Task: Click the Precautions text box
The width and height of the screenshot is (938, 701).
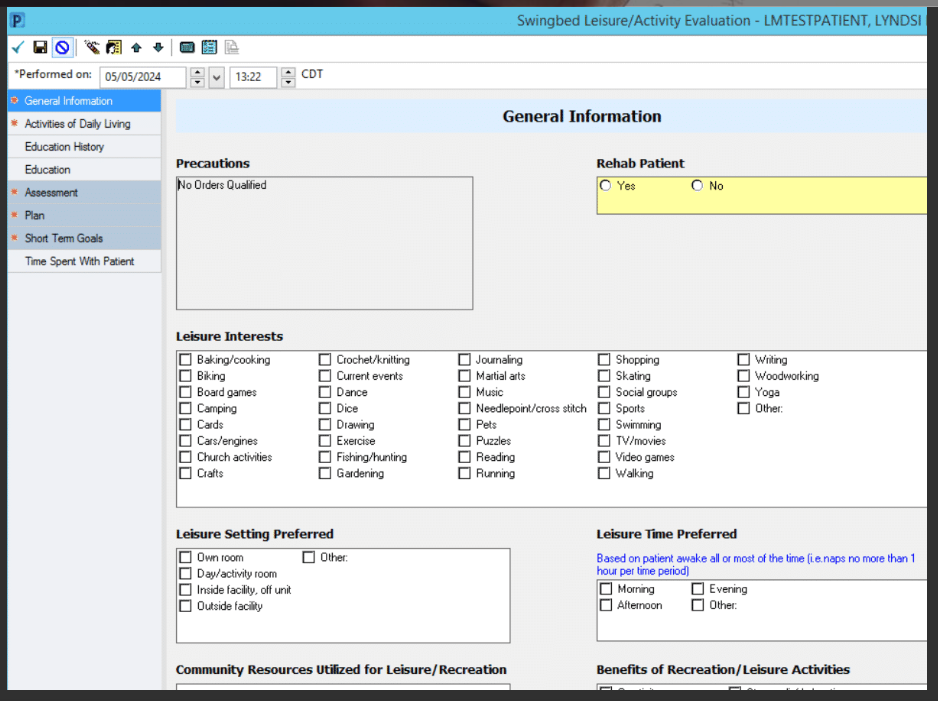Action: (x=325, y=243)
